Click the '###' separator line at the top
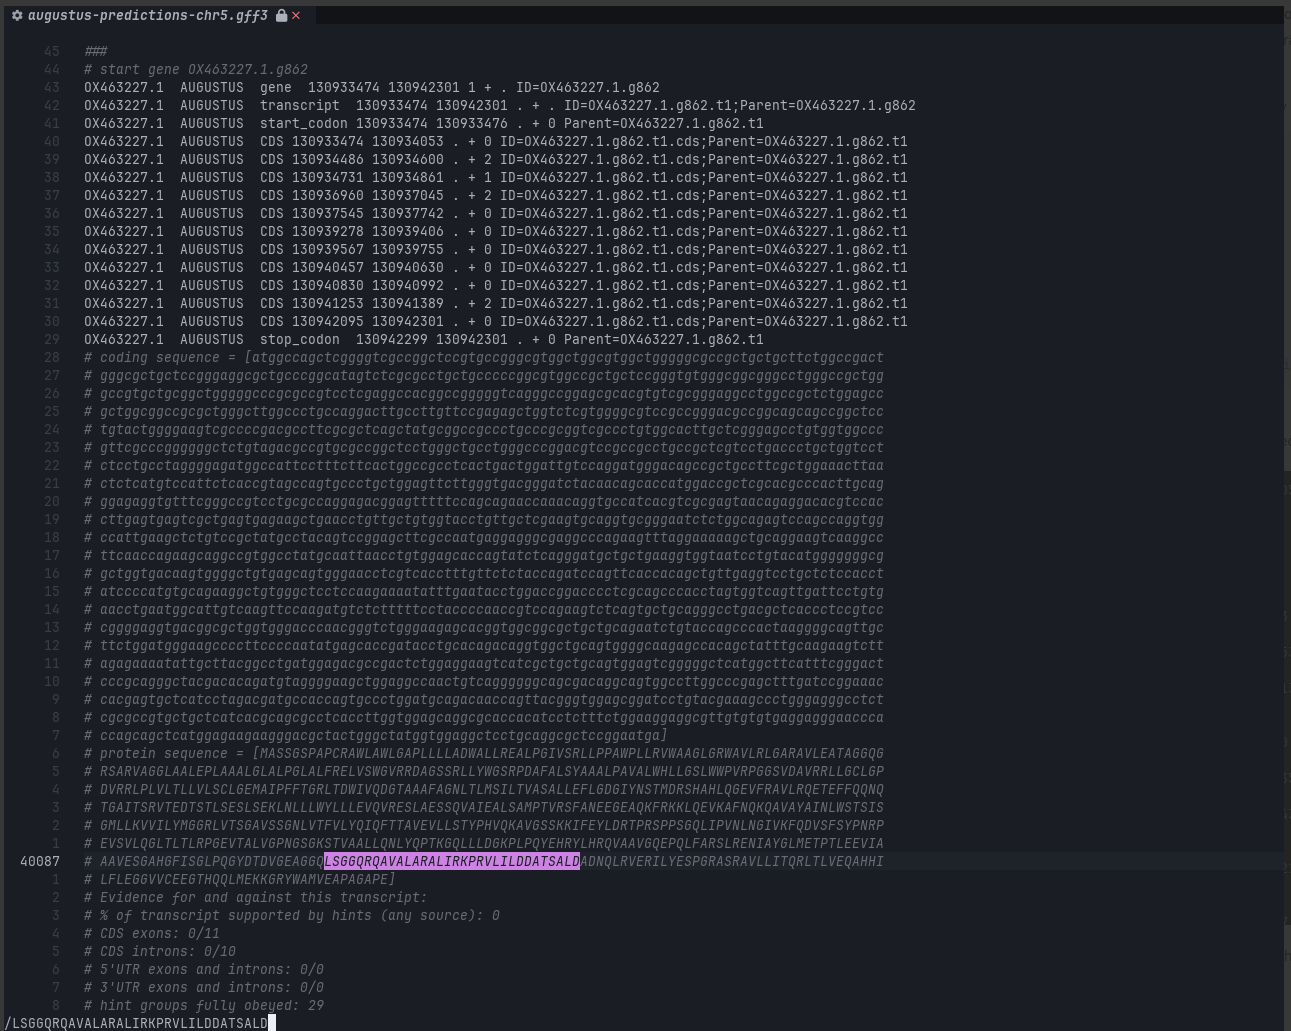The width and height of the screenshot is (1291, 1031). click(96, 51)
